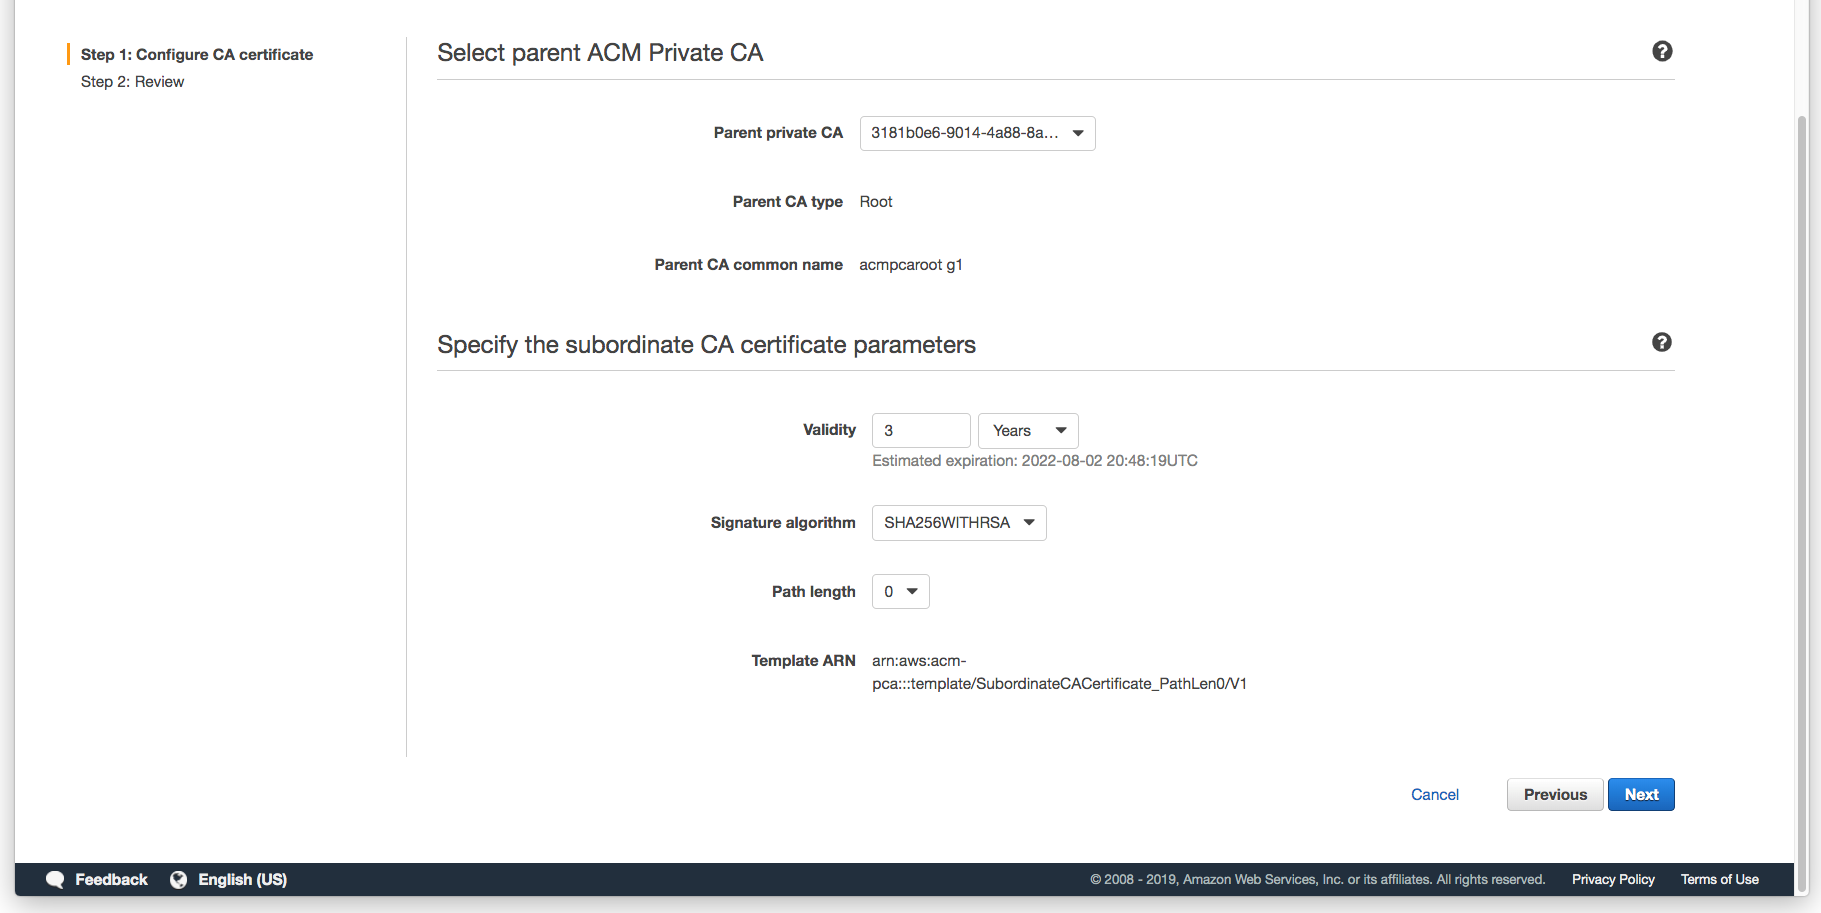Click the Previous button

[x=1555, y=794]
